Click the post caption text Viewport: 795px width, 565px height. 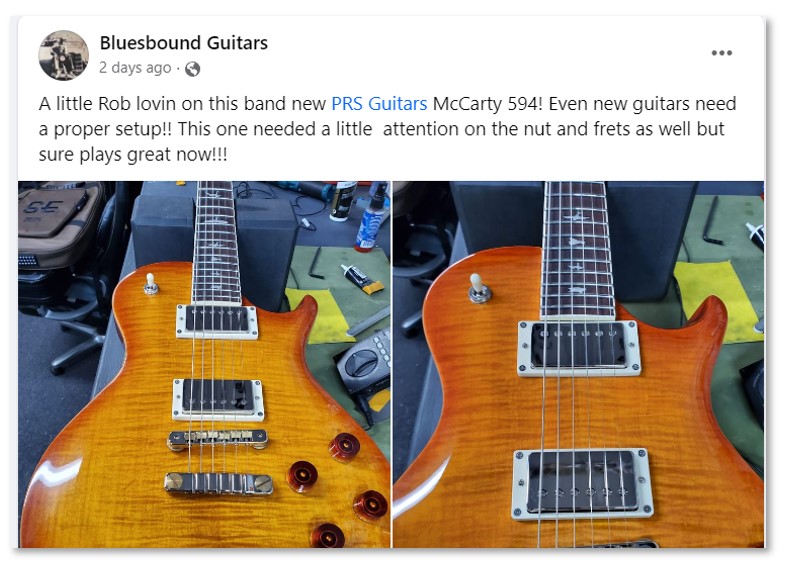pyautogui.click(x=387, y=129)
